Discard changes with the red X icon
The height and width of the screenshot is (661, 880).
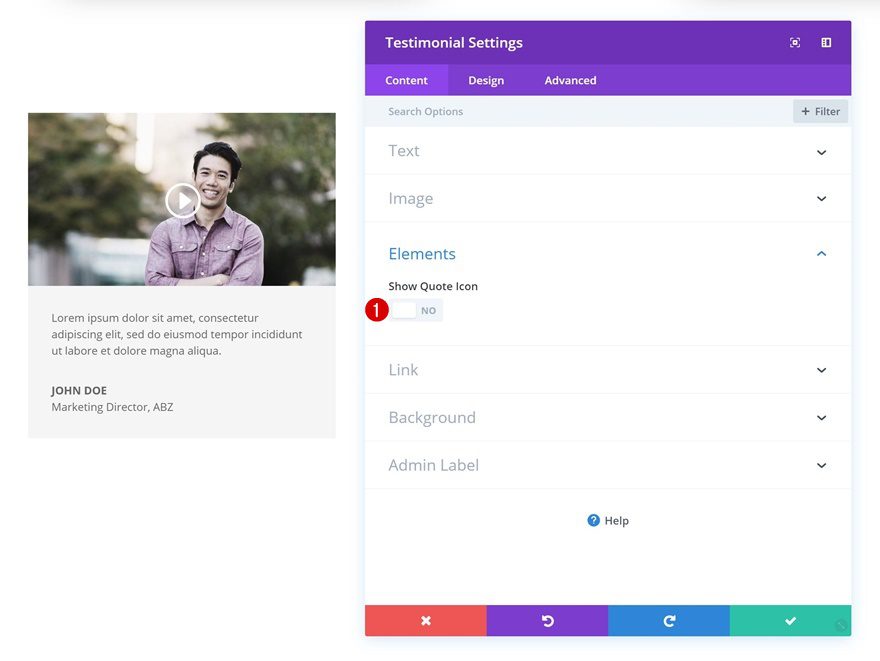tap(425, 620)
